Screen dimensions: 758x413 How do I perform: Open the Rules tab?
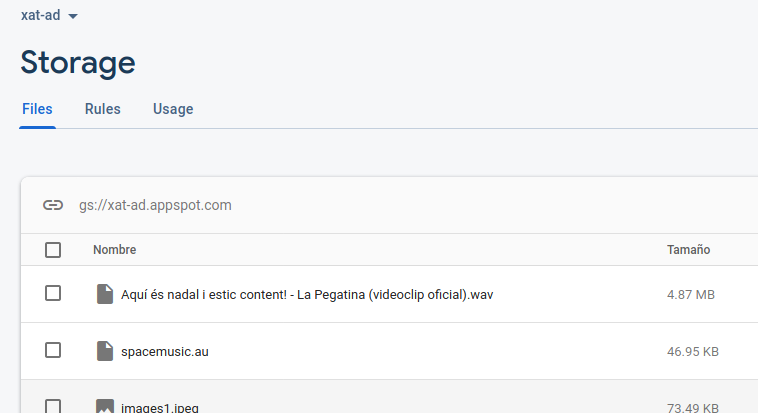[102, 109]
